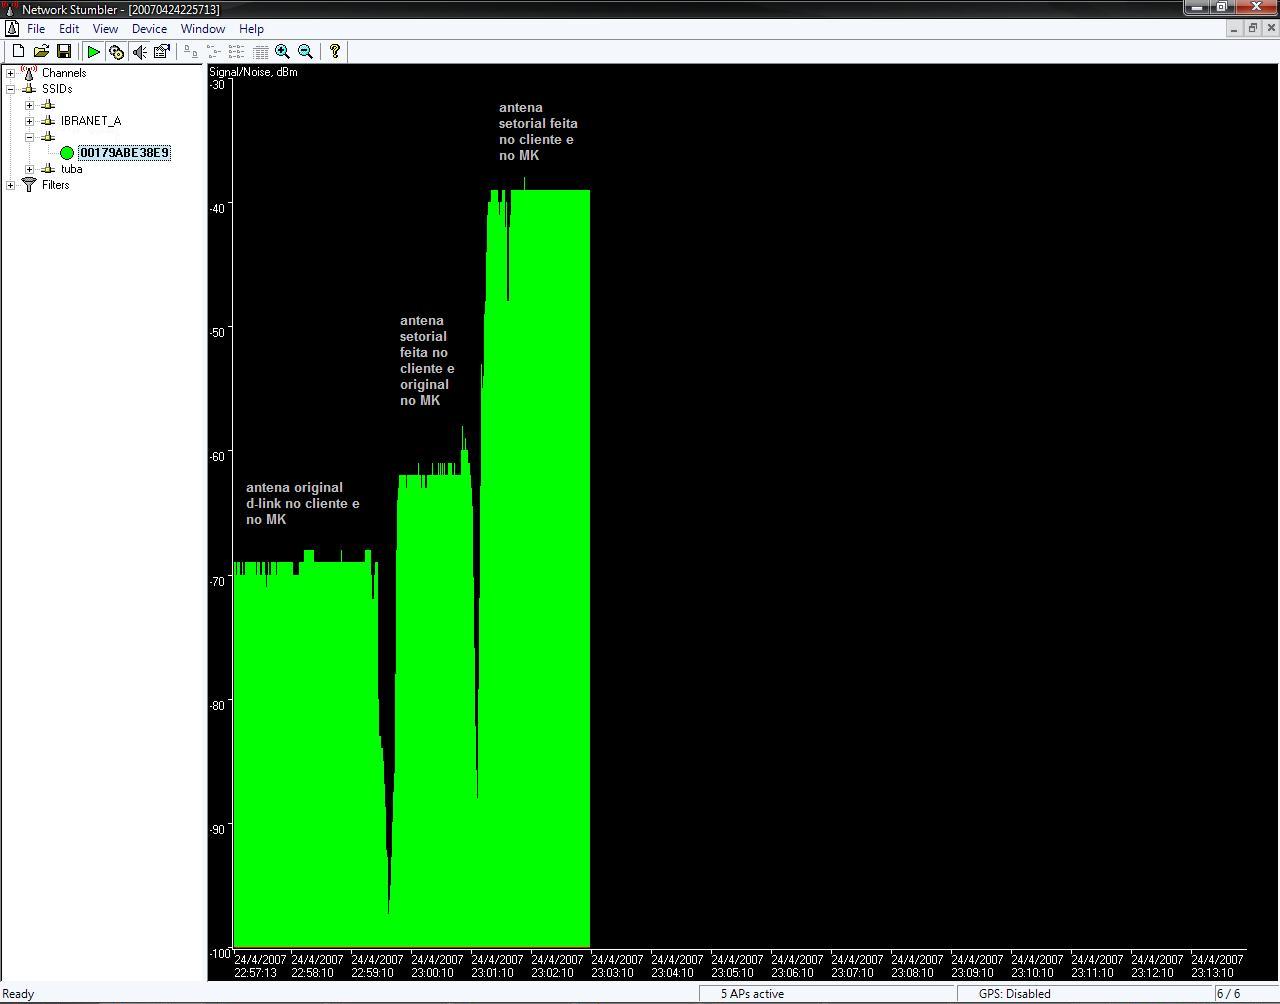Click the 'antena original d-link' graph annotation
This screenshot has width=1280, height=1004.
click(303, 503)
